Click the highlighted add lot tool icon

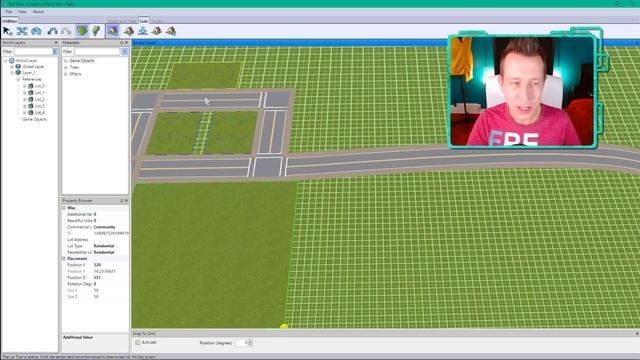pyautogui.click(x=113, y=31)
